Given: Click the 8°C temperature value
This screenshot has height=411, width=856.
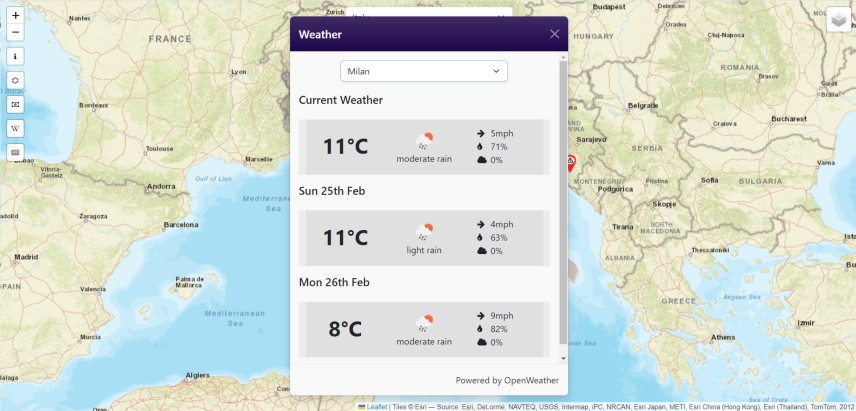Looking at the screenshot, I should pyautogui.click(x=345, y=329).
